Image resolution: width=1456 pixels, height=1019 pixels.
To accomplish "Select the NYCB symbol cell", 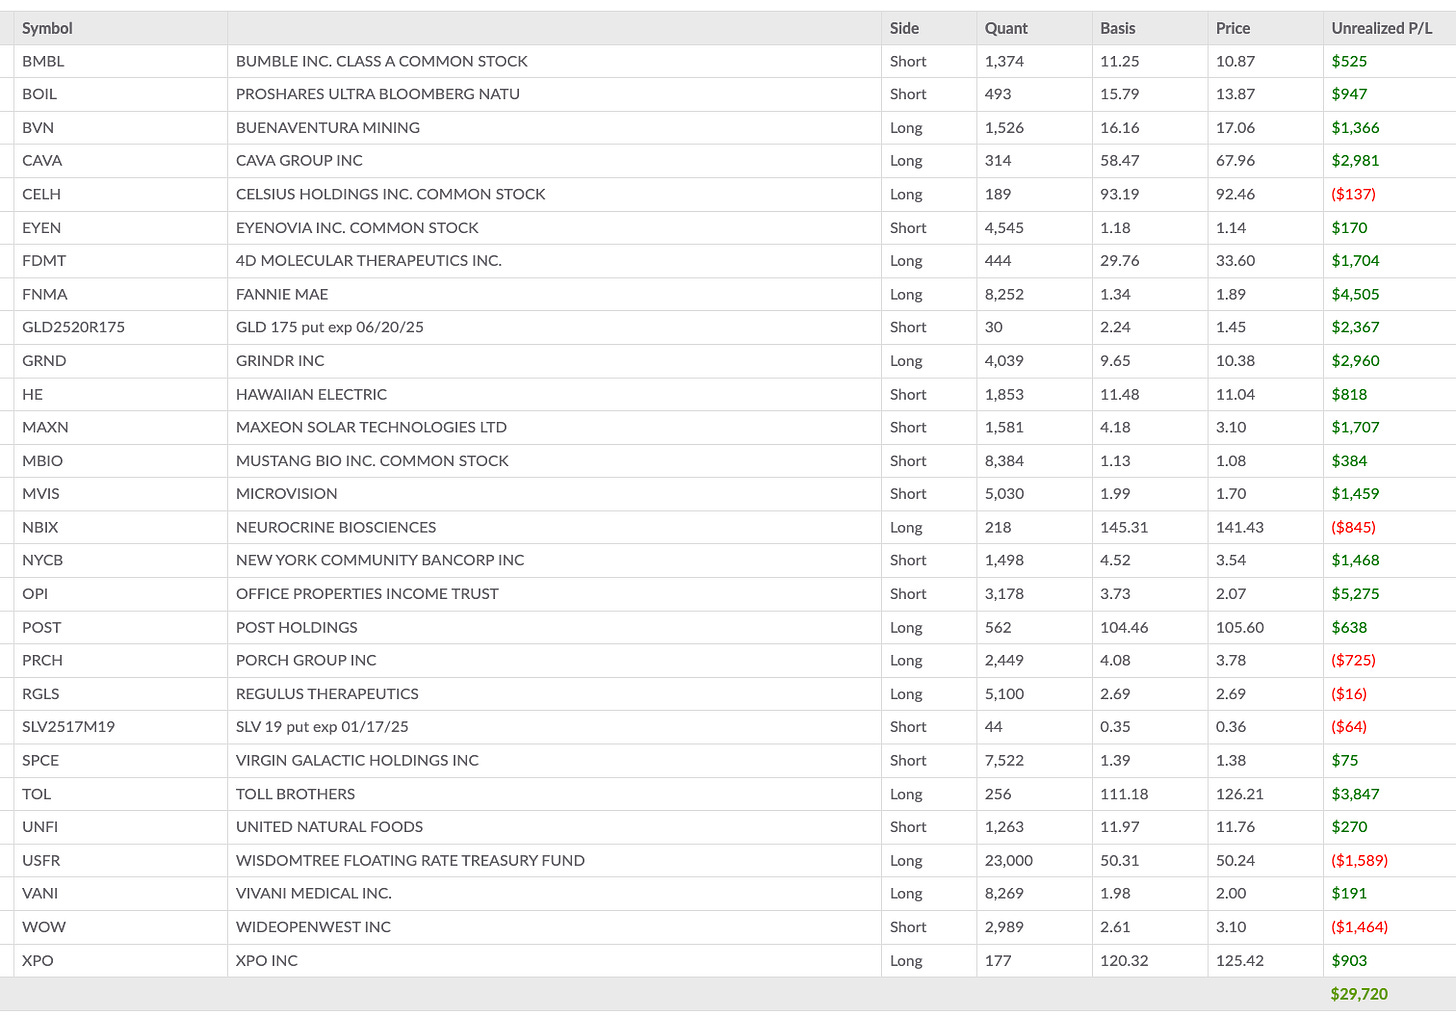I will click(42, 560).
